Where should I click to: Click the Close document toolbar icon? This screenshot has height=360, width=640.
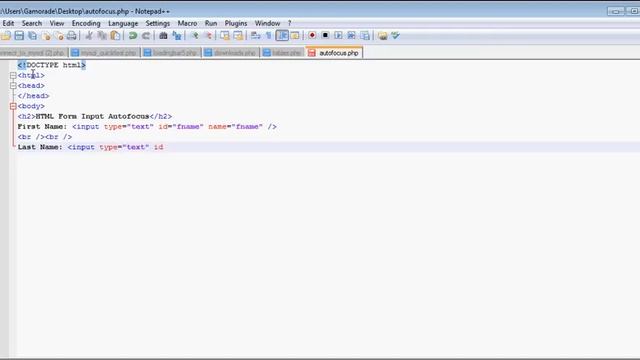click(x=46, y=36)
